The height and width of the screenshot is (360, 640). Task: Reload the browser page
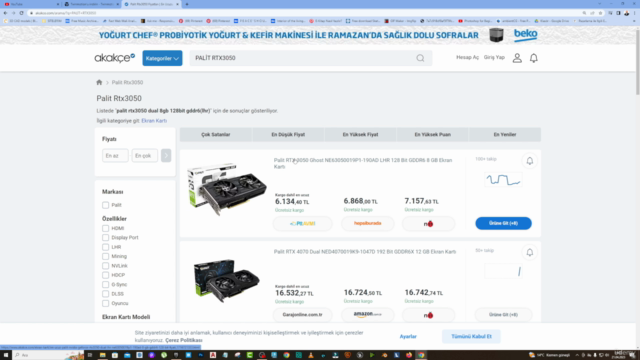(x=22, y=13)
